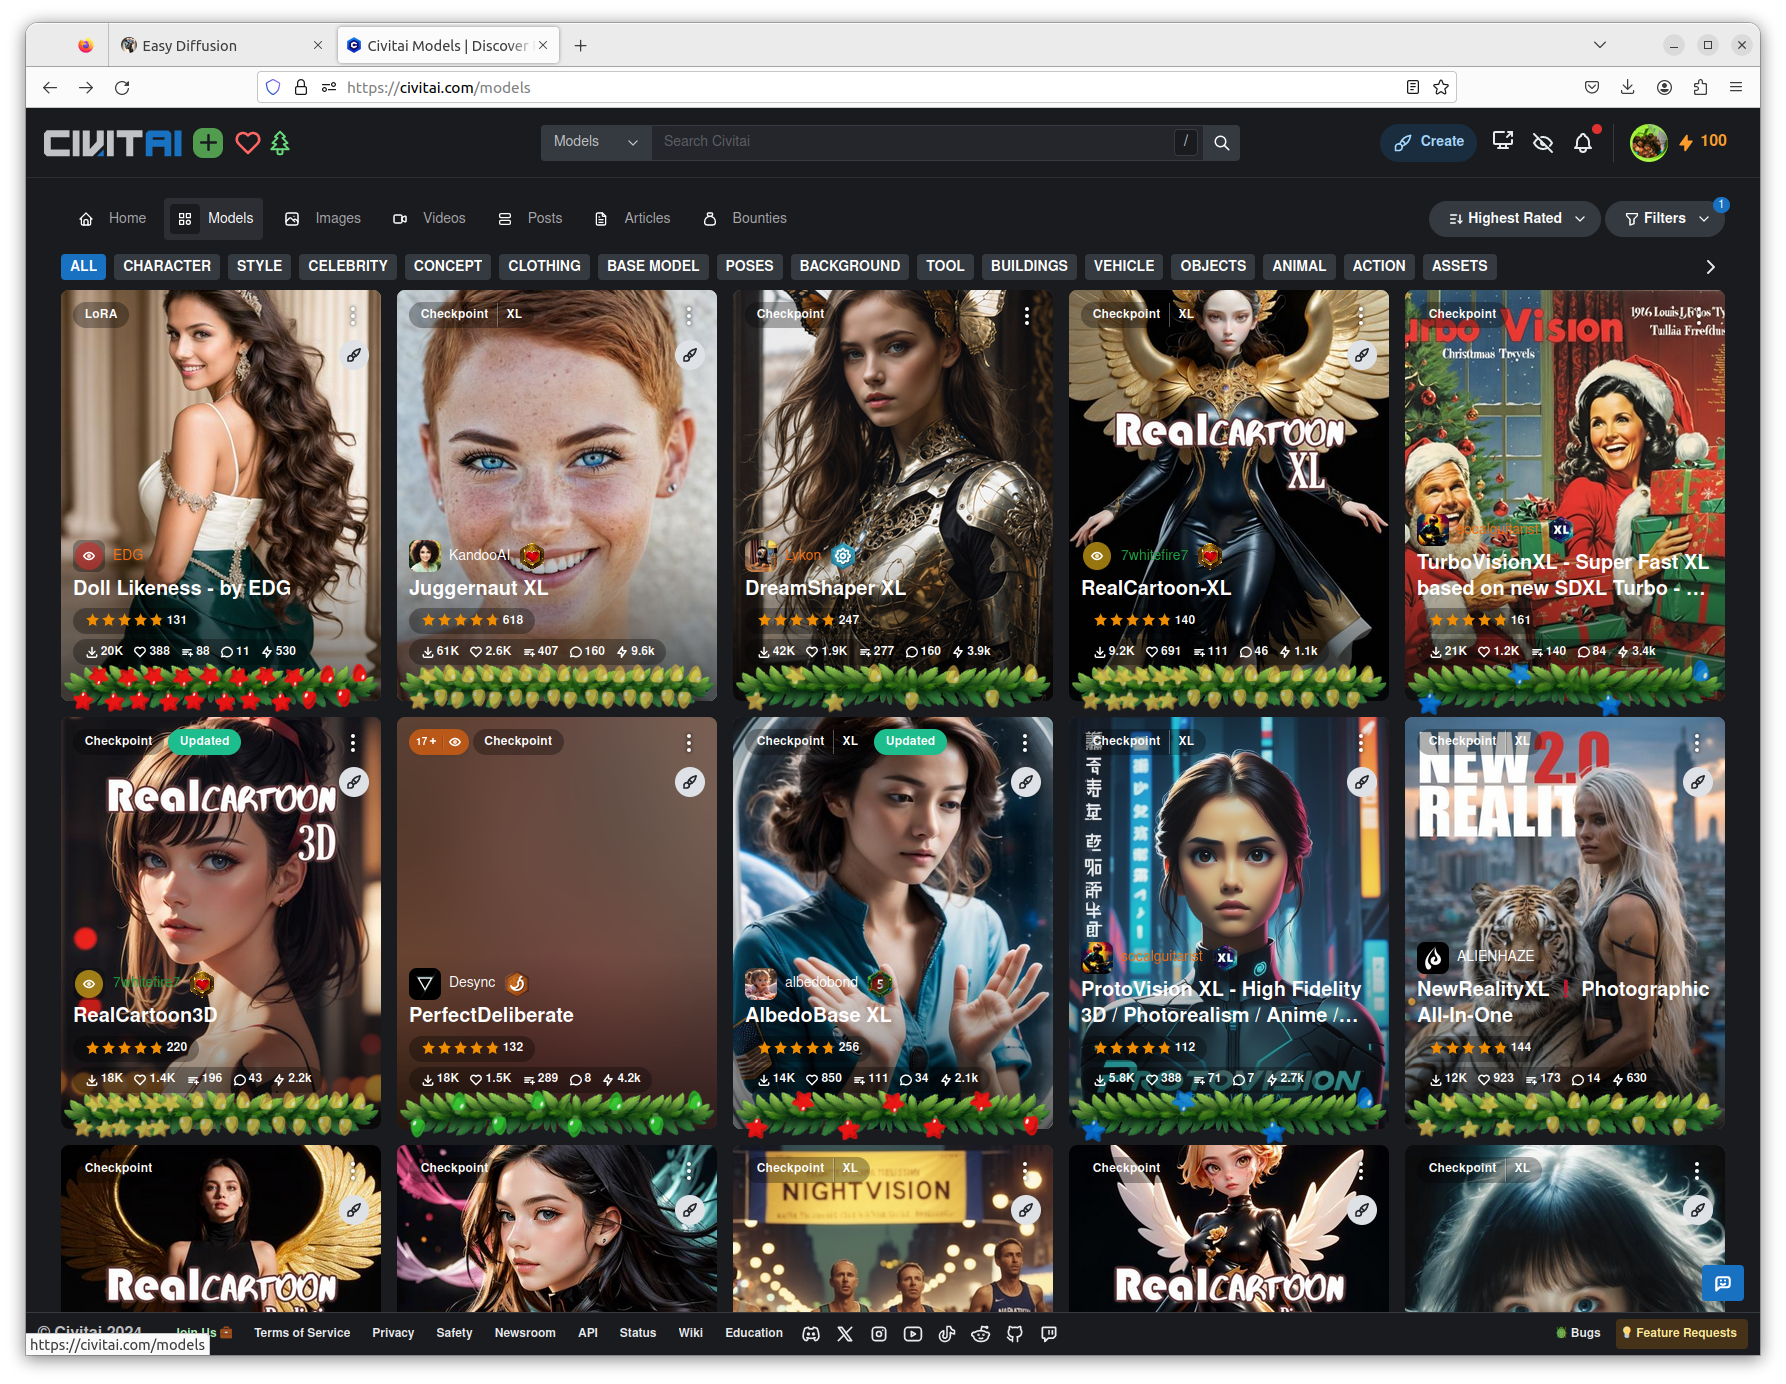Click the Bugs footer button
Screen dimensions: 1786x1384
(x=1578, y=1333)
